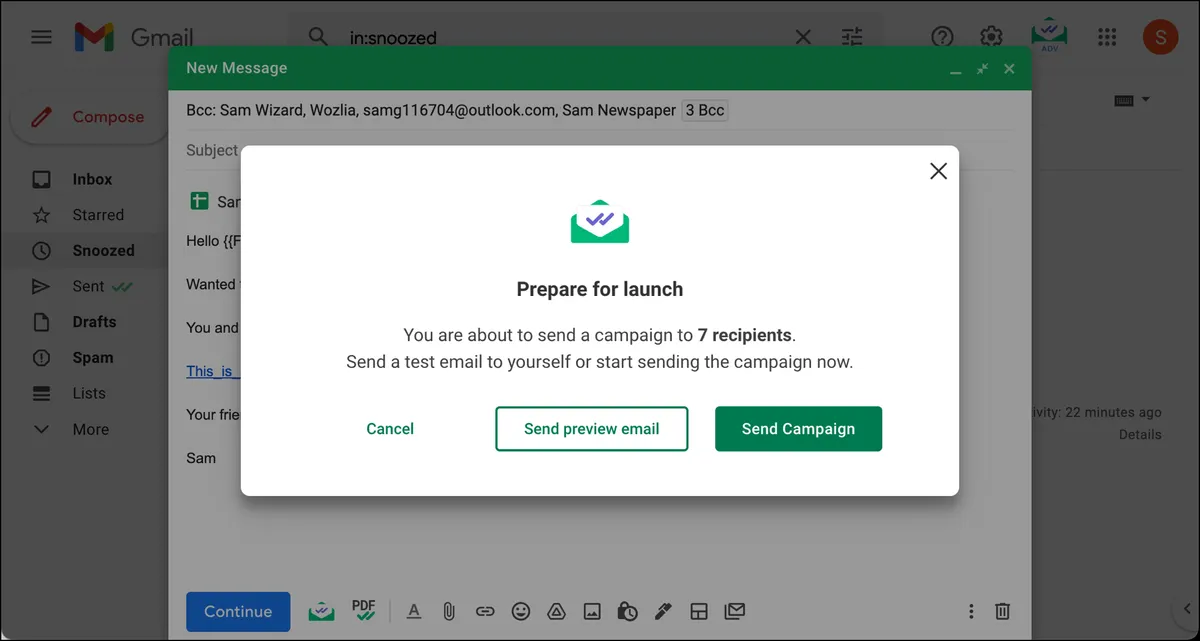Open Lists in the sidebar
1200x641 pixels.
[x=89, y=393]
